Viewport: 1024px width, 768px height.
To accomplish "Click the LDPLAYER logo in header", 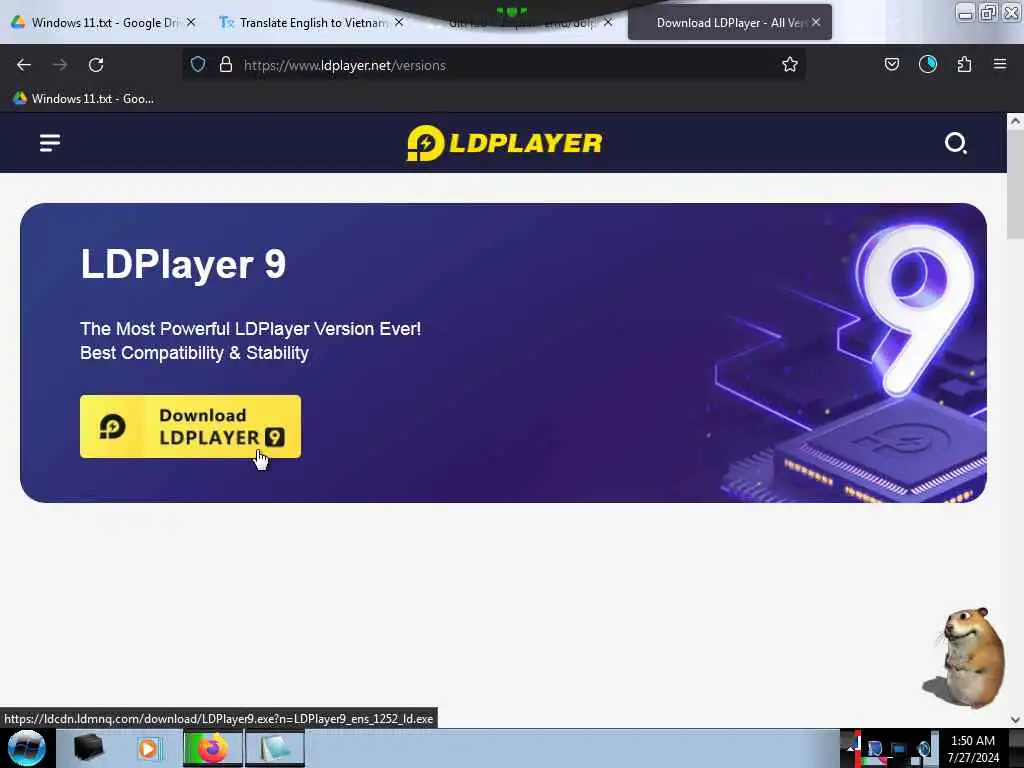I will point(504,142).
